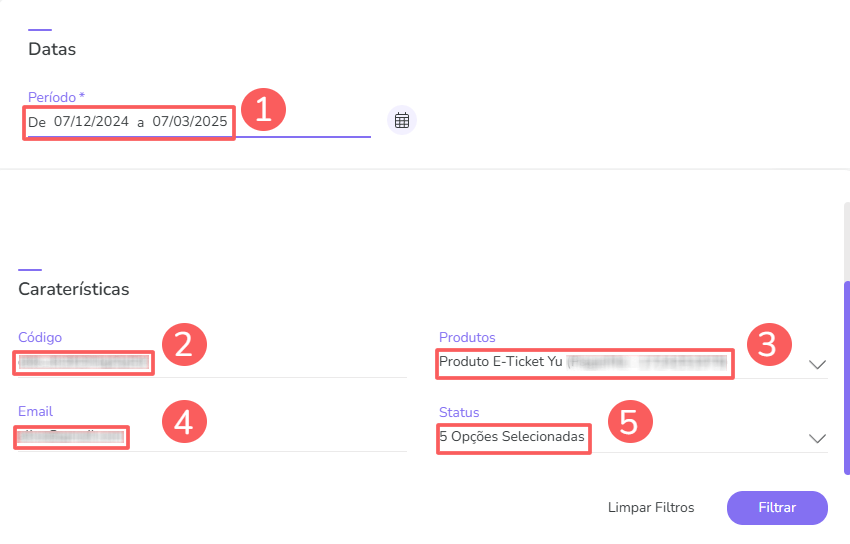Viewport: 850px width, 544px height.
Task: Open the '5 Opções Selecionadas' status selector
Action: coord(513,437)
